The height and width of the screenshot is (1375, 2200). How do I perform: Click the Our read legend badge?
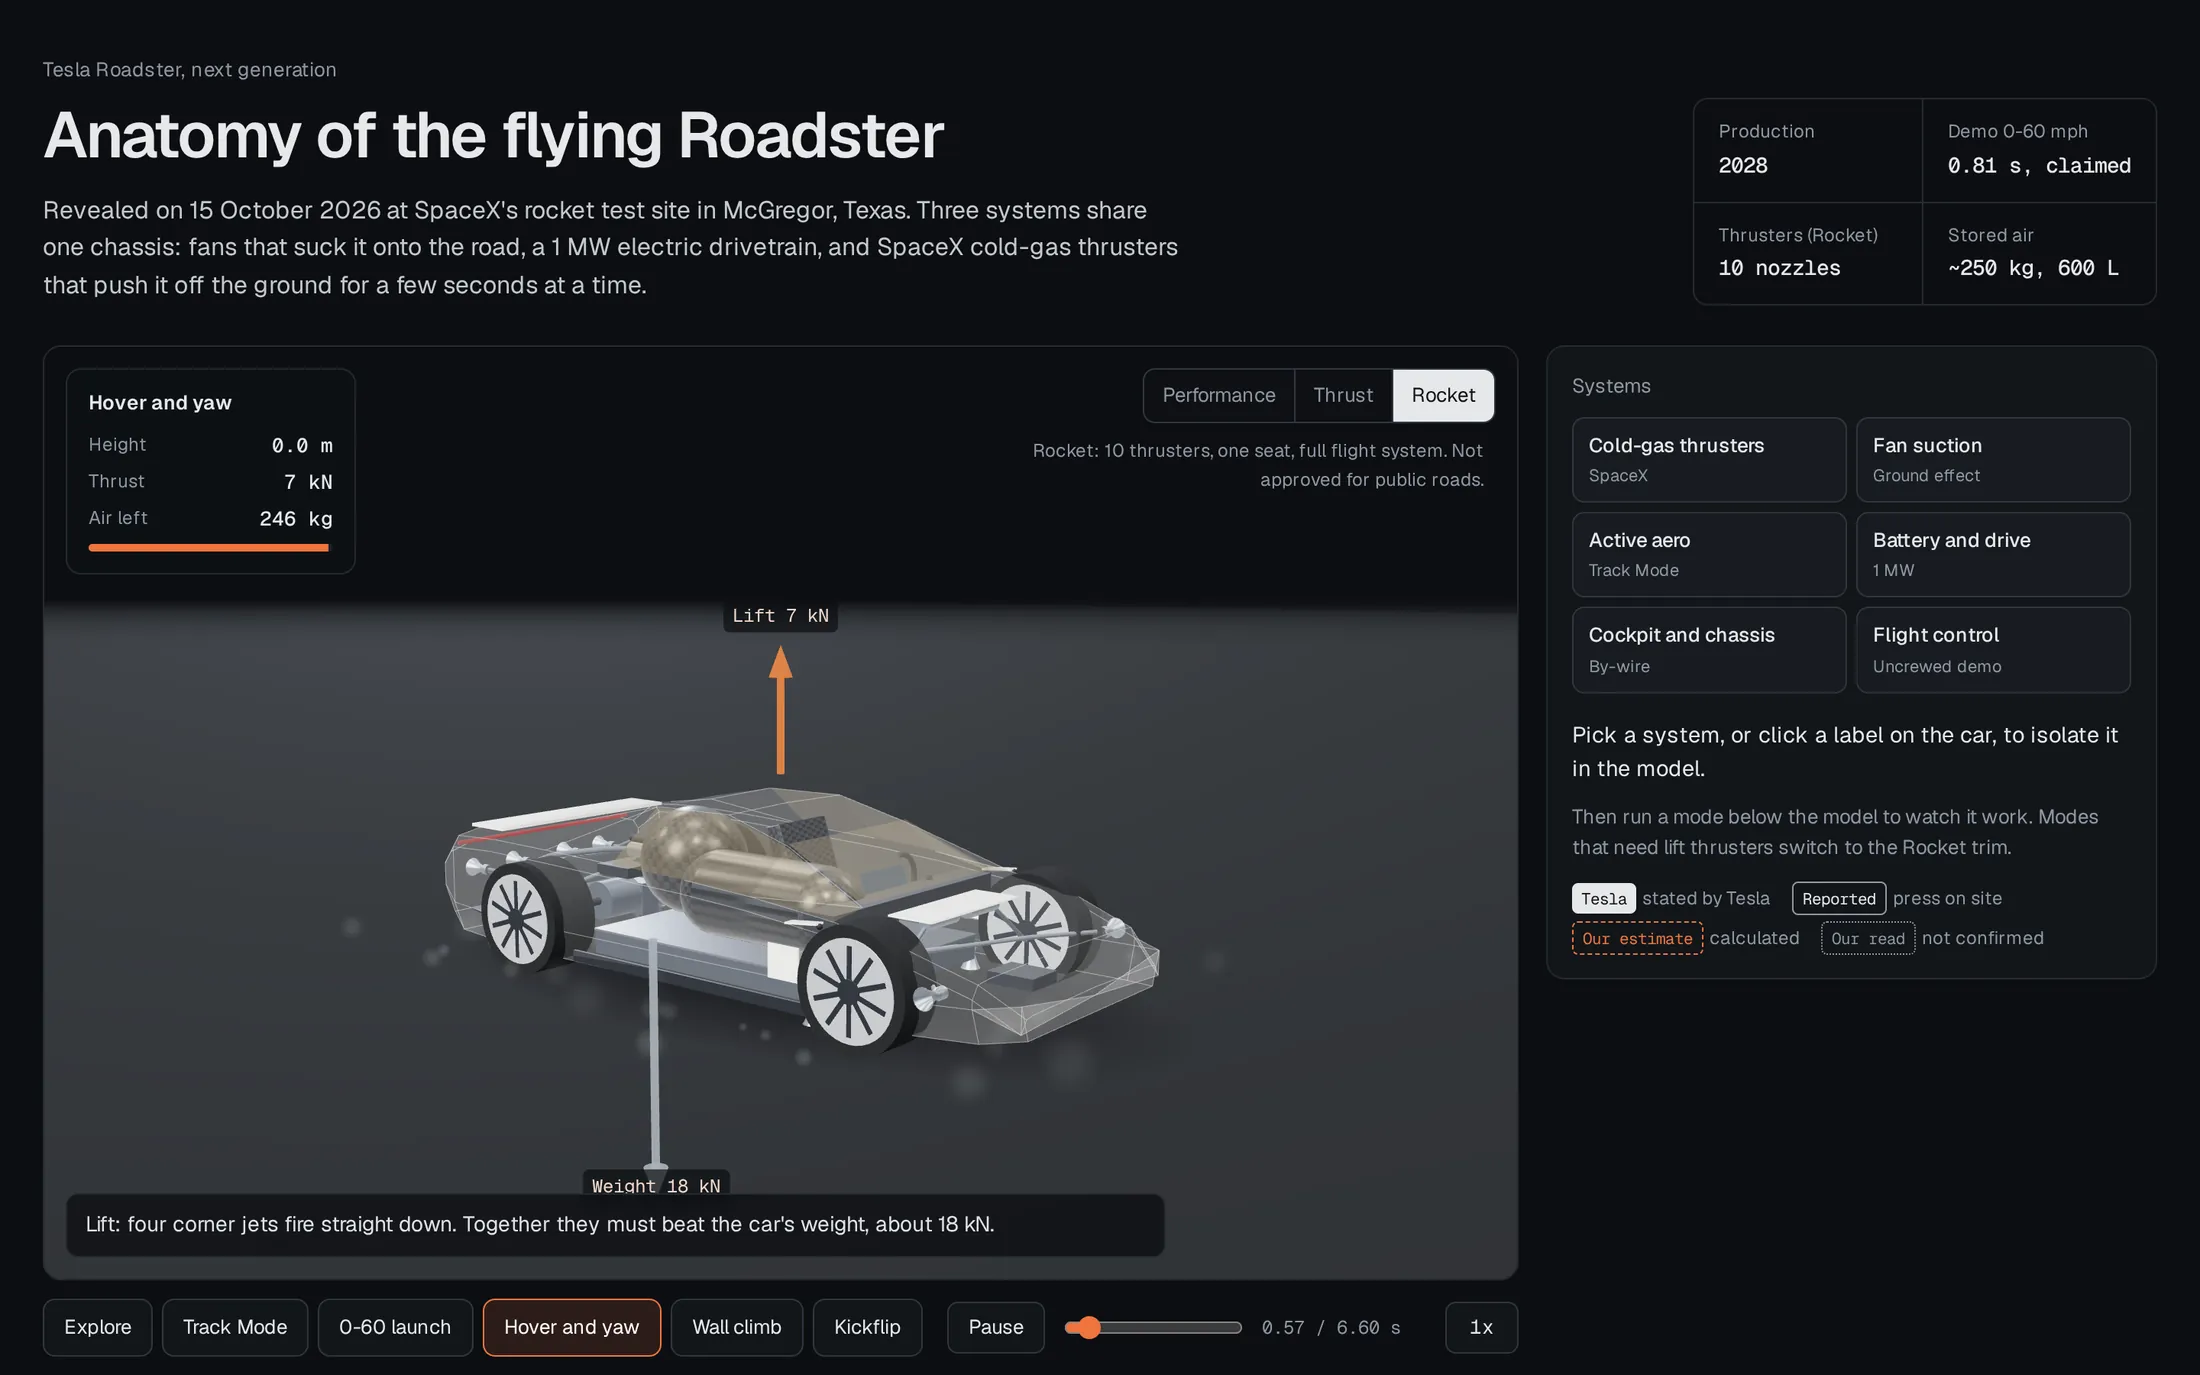point(1868,938)
